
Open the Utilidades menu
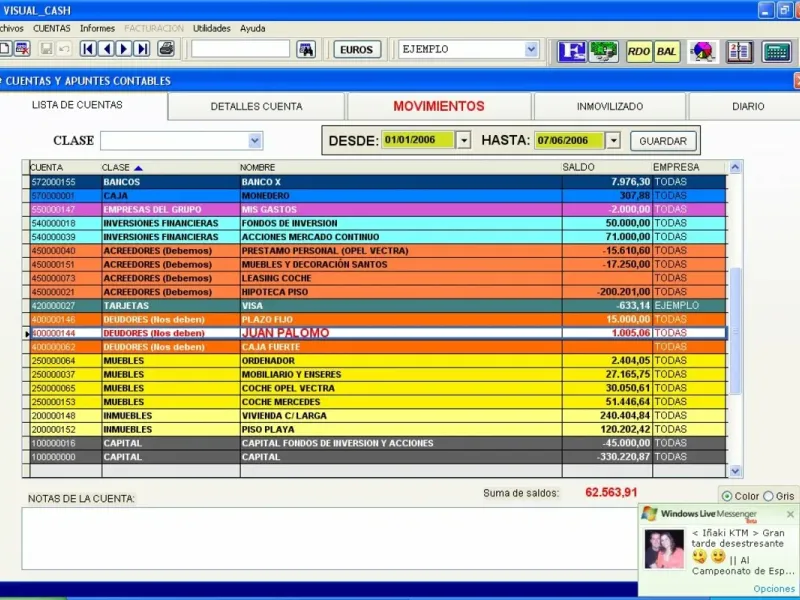pos(211,29)
